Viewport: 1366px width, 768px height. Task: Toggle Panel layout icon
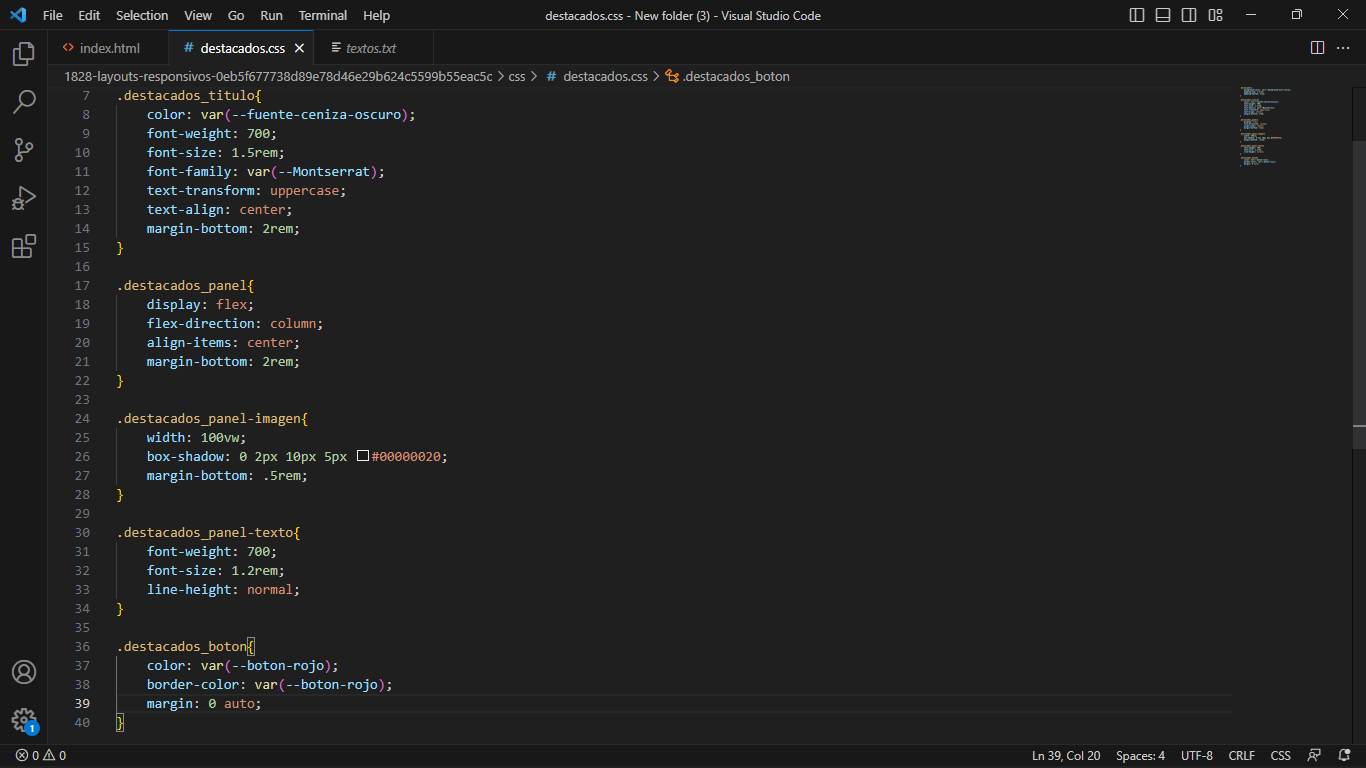coord(1163,15)
